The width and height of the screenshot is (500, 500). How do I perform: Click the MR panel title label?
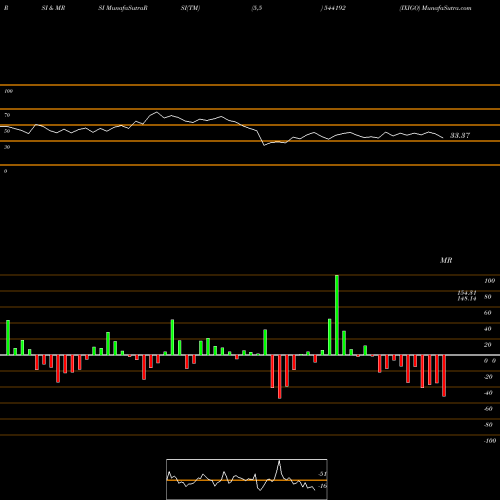[x=446, y=260]
